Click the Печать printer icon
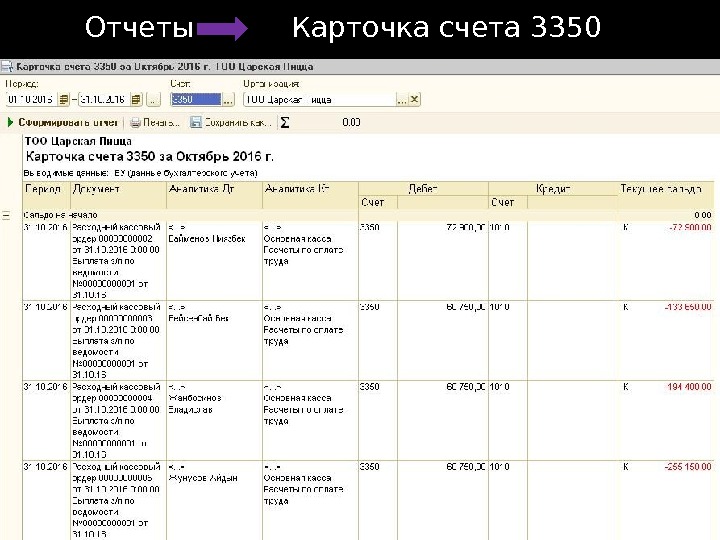720x540 pixels. 135,123
